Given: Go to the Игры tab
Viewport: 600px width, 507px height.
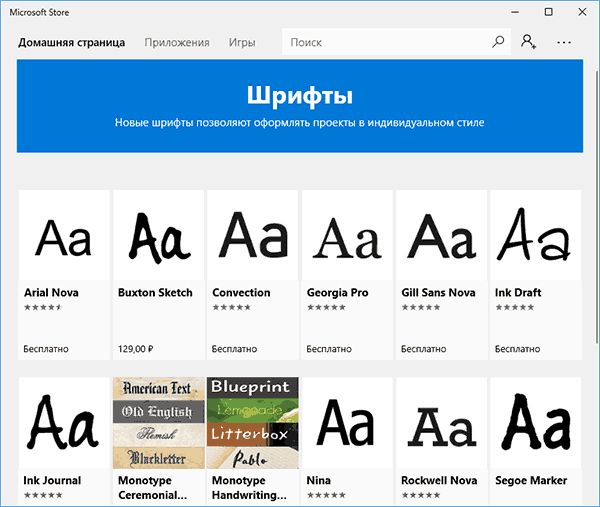Looking at the screenshot, I should pos(242,42).
